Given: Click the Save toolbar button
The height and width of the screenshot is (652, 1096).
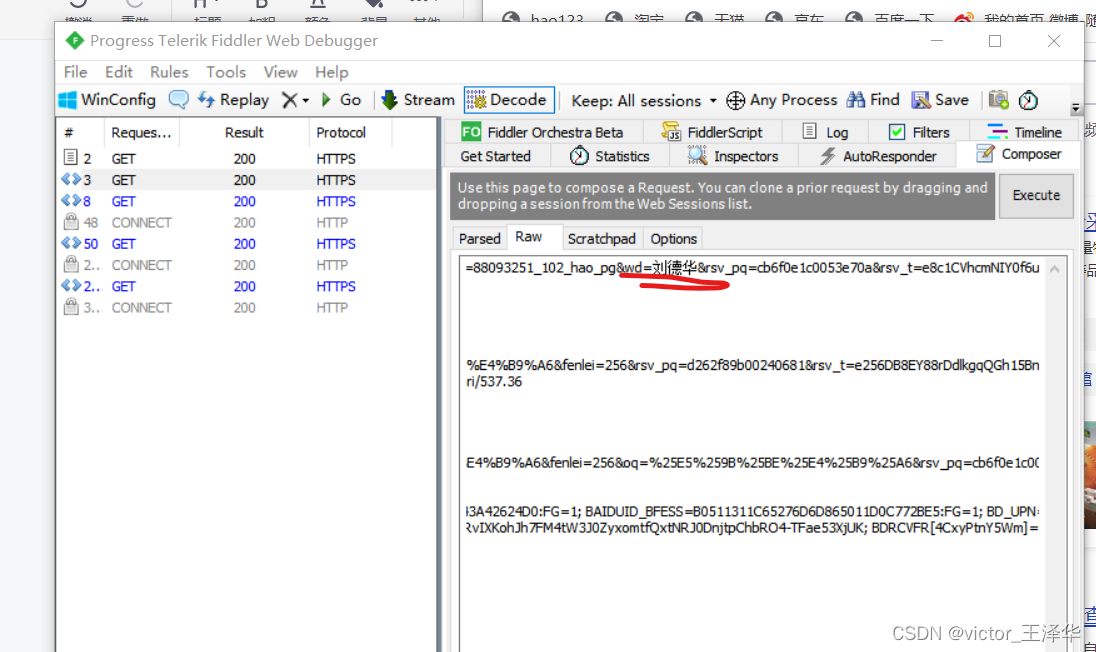Looking at the screenshot, I should 940,100.
